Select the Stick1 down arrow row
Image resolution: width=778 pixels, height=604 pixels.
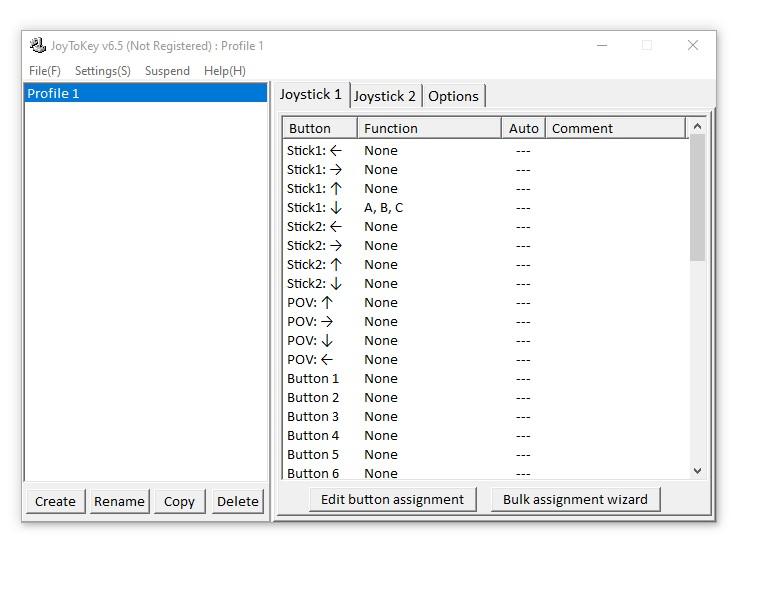click(486, 207)
